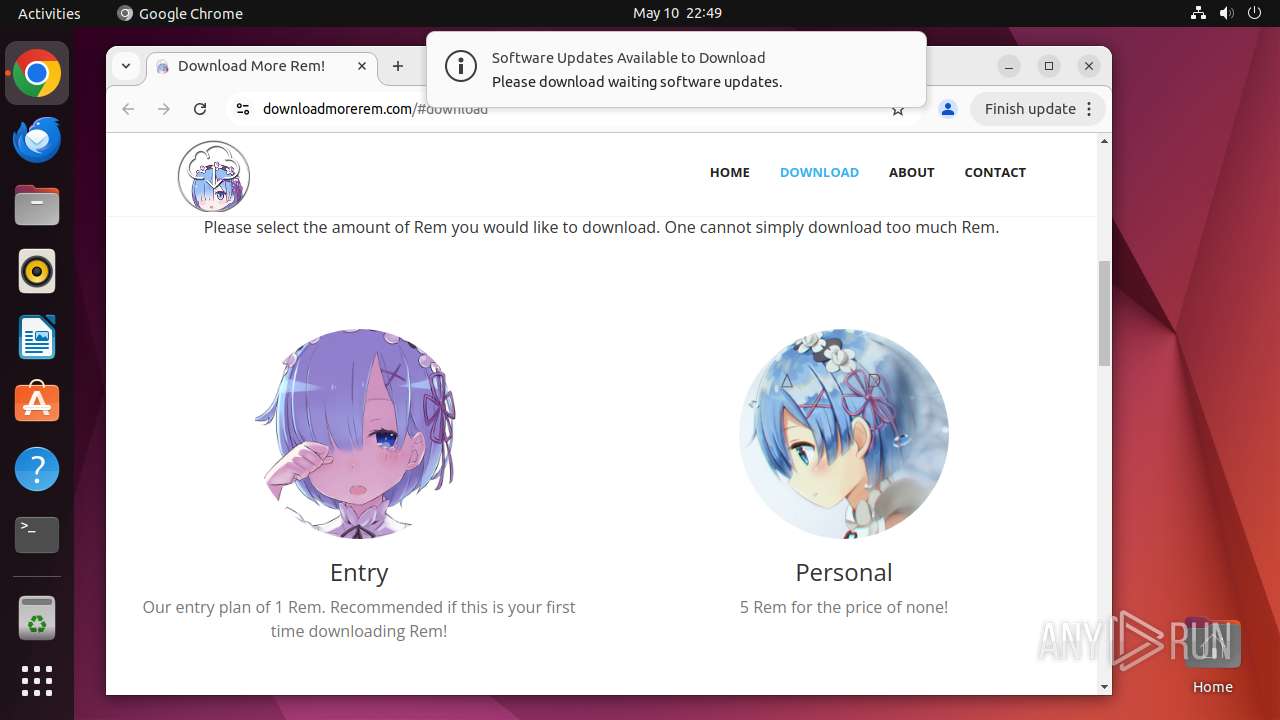Image resolution: width=1280 pixels, height=720 pixels.
Task: Show the applications grid
Action: click(37, 681)
